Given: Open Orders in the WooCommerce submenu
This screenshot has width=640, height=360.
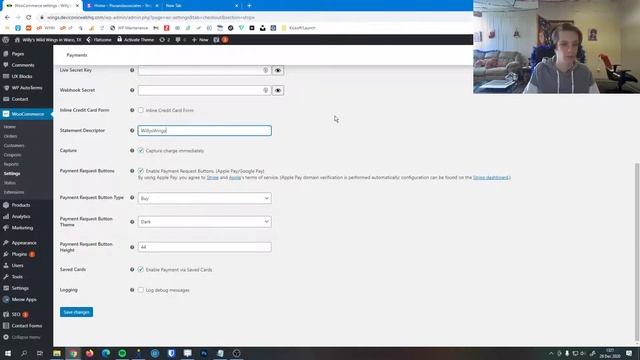Looking at the screenshot, I should click(x=11, y=136).
